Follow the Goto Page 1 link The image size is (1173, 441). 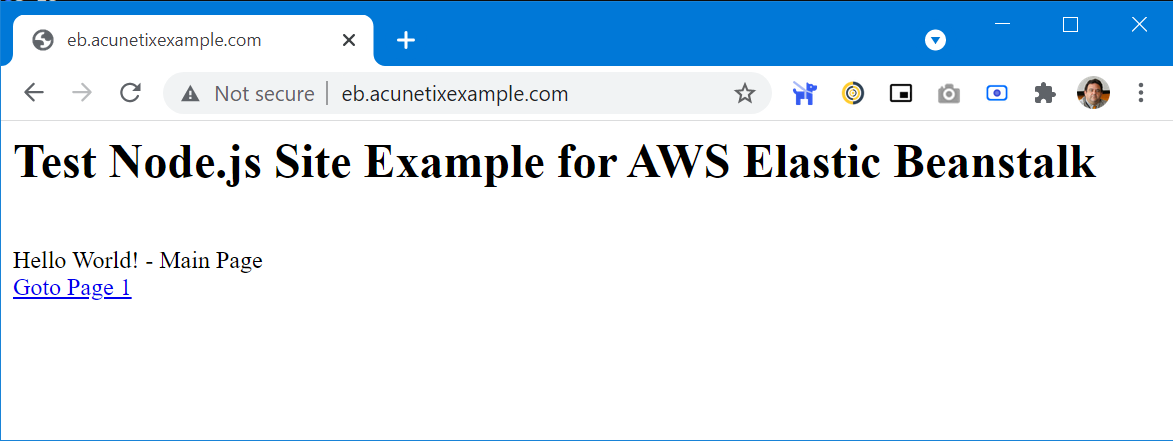[72, 288]
